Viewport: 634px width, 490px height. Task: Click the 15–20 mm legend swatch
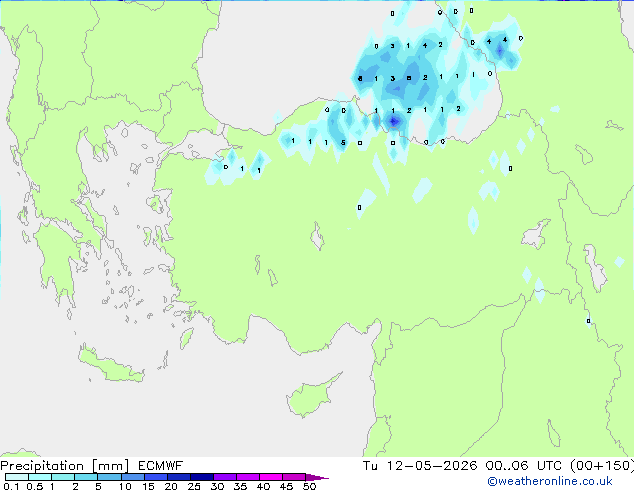[x=155, y=477]
